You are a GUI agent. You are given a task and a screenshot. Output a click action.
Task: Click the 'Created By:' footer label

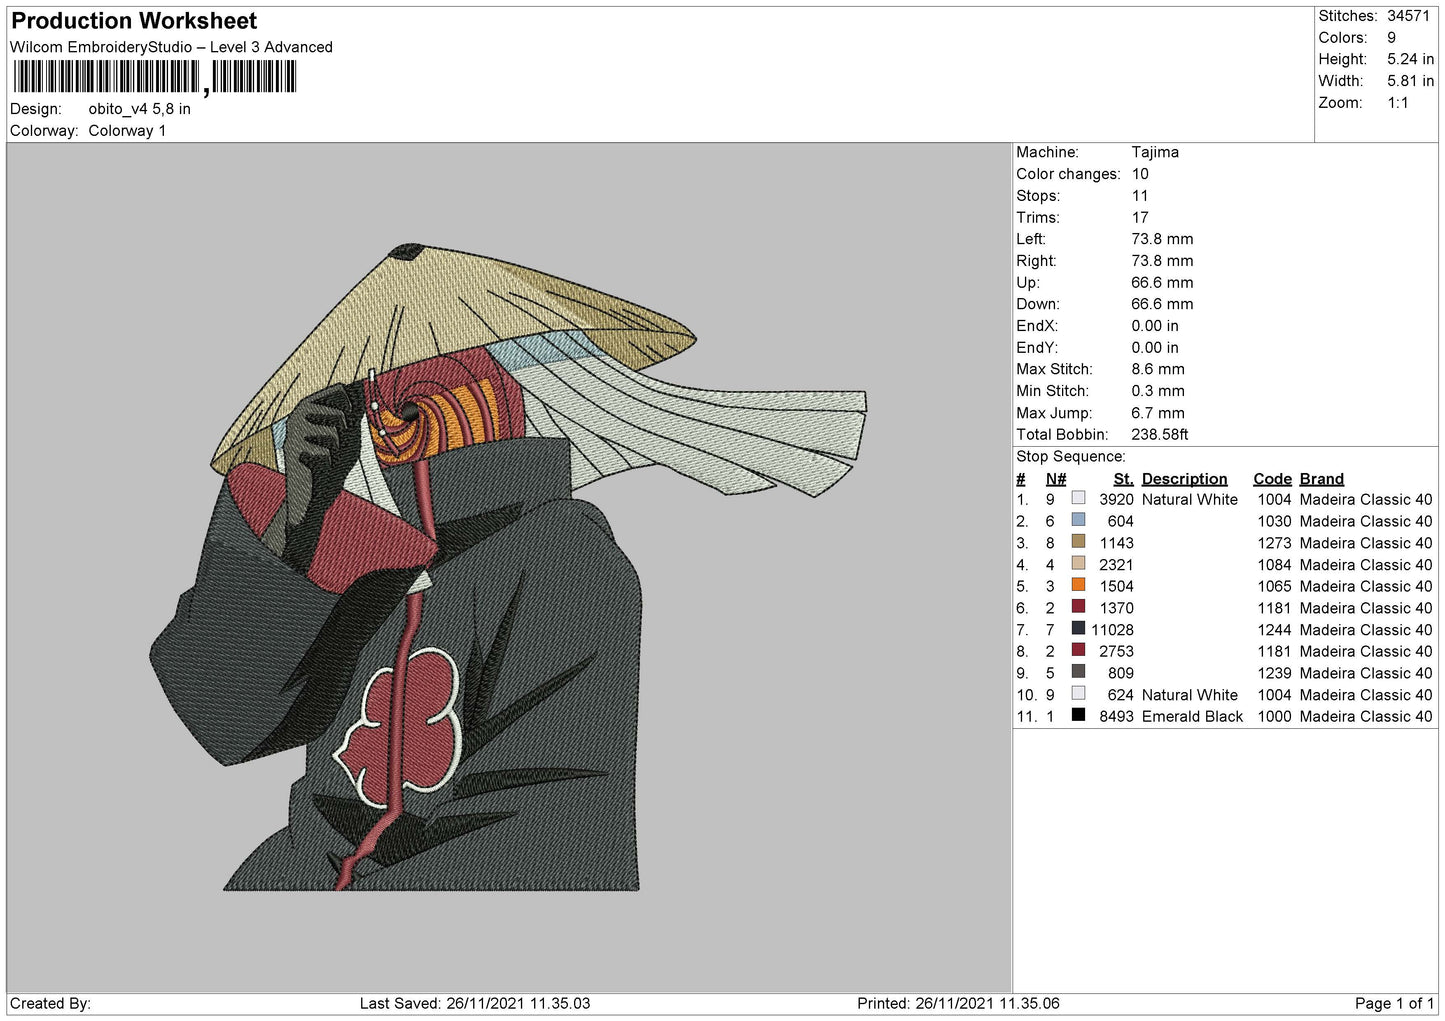(50, 1004)
